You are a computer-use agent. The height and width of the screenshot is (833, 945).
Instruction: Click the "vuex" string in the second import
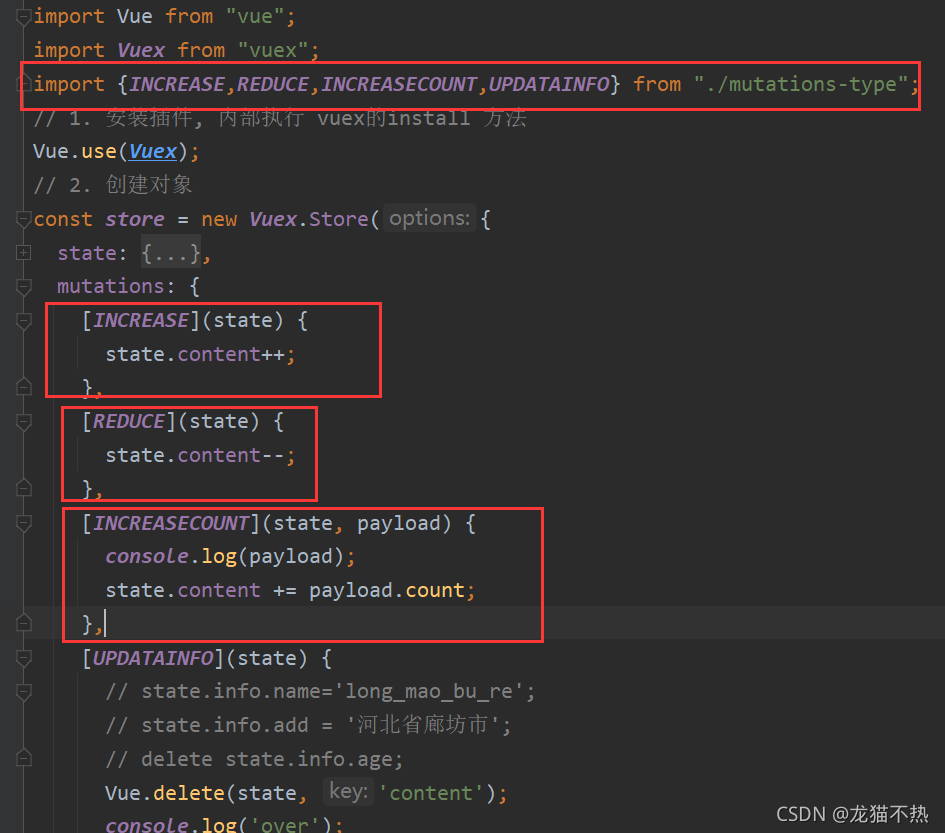(x=273, y=50)
